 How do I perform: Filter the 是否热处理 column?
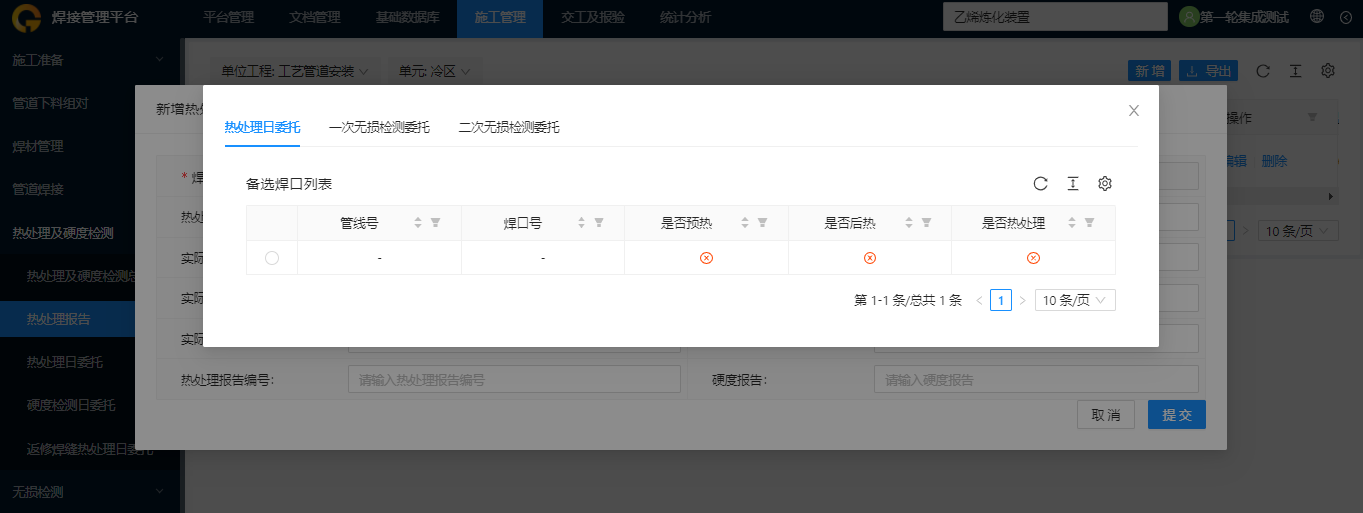point(1089,223)
